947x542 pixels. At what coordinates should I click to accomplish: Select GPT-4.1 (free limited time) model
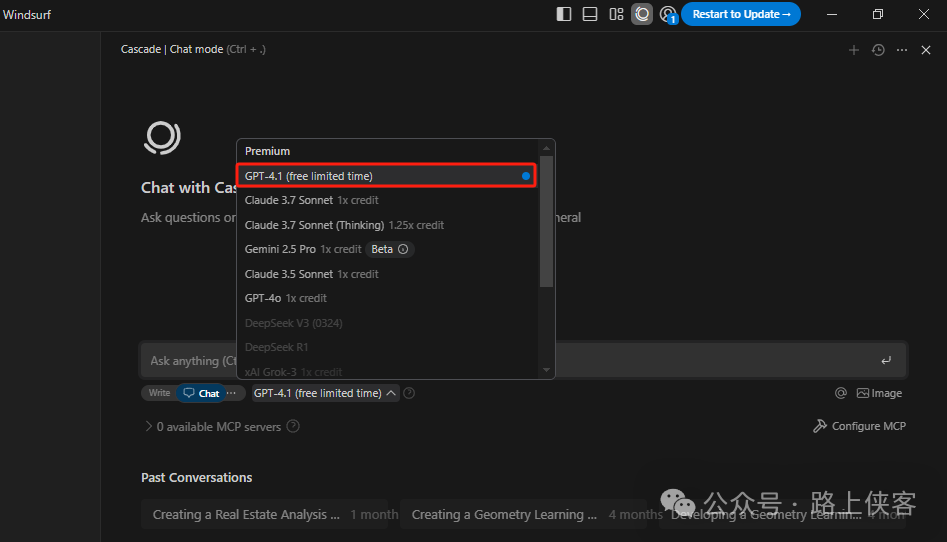(387, 176)
